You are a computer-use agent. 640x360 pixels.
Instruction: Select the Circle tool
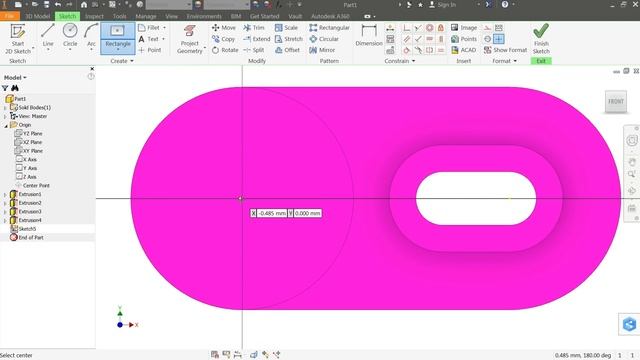click(70, 36)
